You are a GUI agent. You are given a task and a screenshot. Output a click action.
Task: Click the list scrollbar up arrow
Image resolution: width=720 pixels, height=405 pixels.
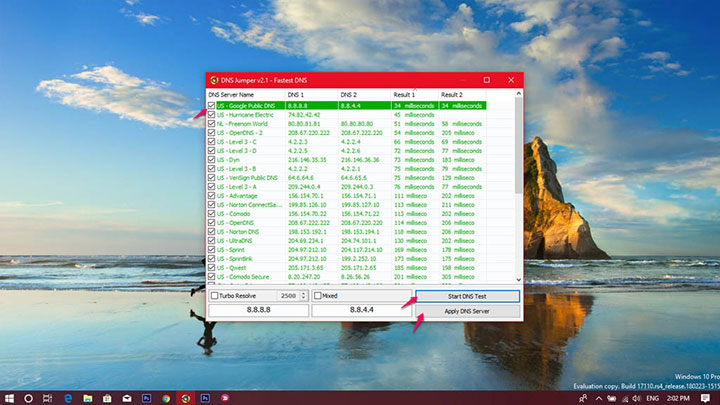coord(518,94)
